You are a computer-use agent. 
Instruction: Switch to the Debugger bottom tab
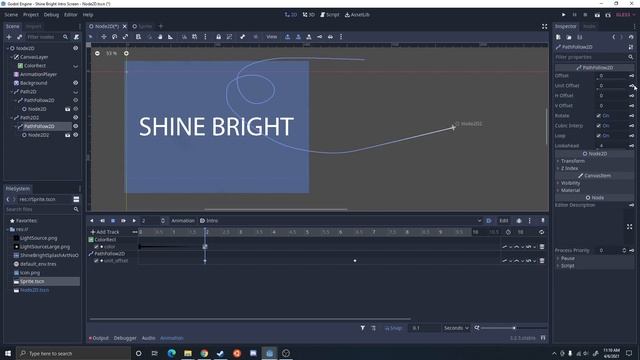click(125, 338)
